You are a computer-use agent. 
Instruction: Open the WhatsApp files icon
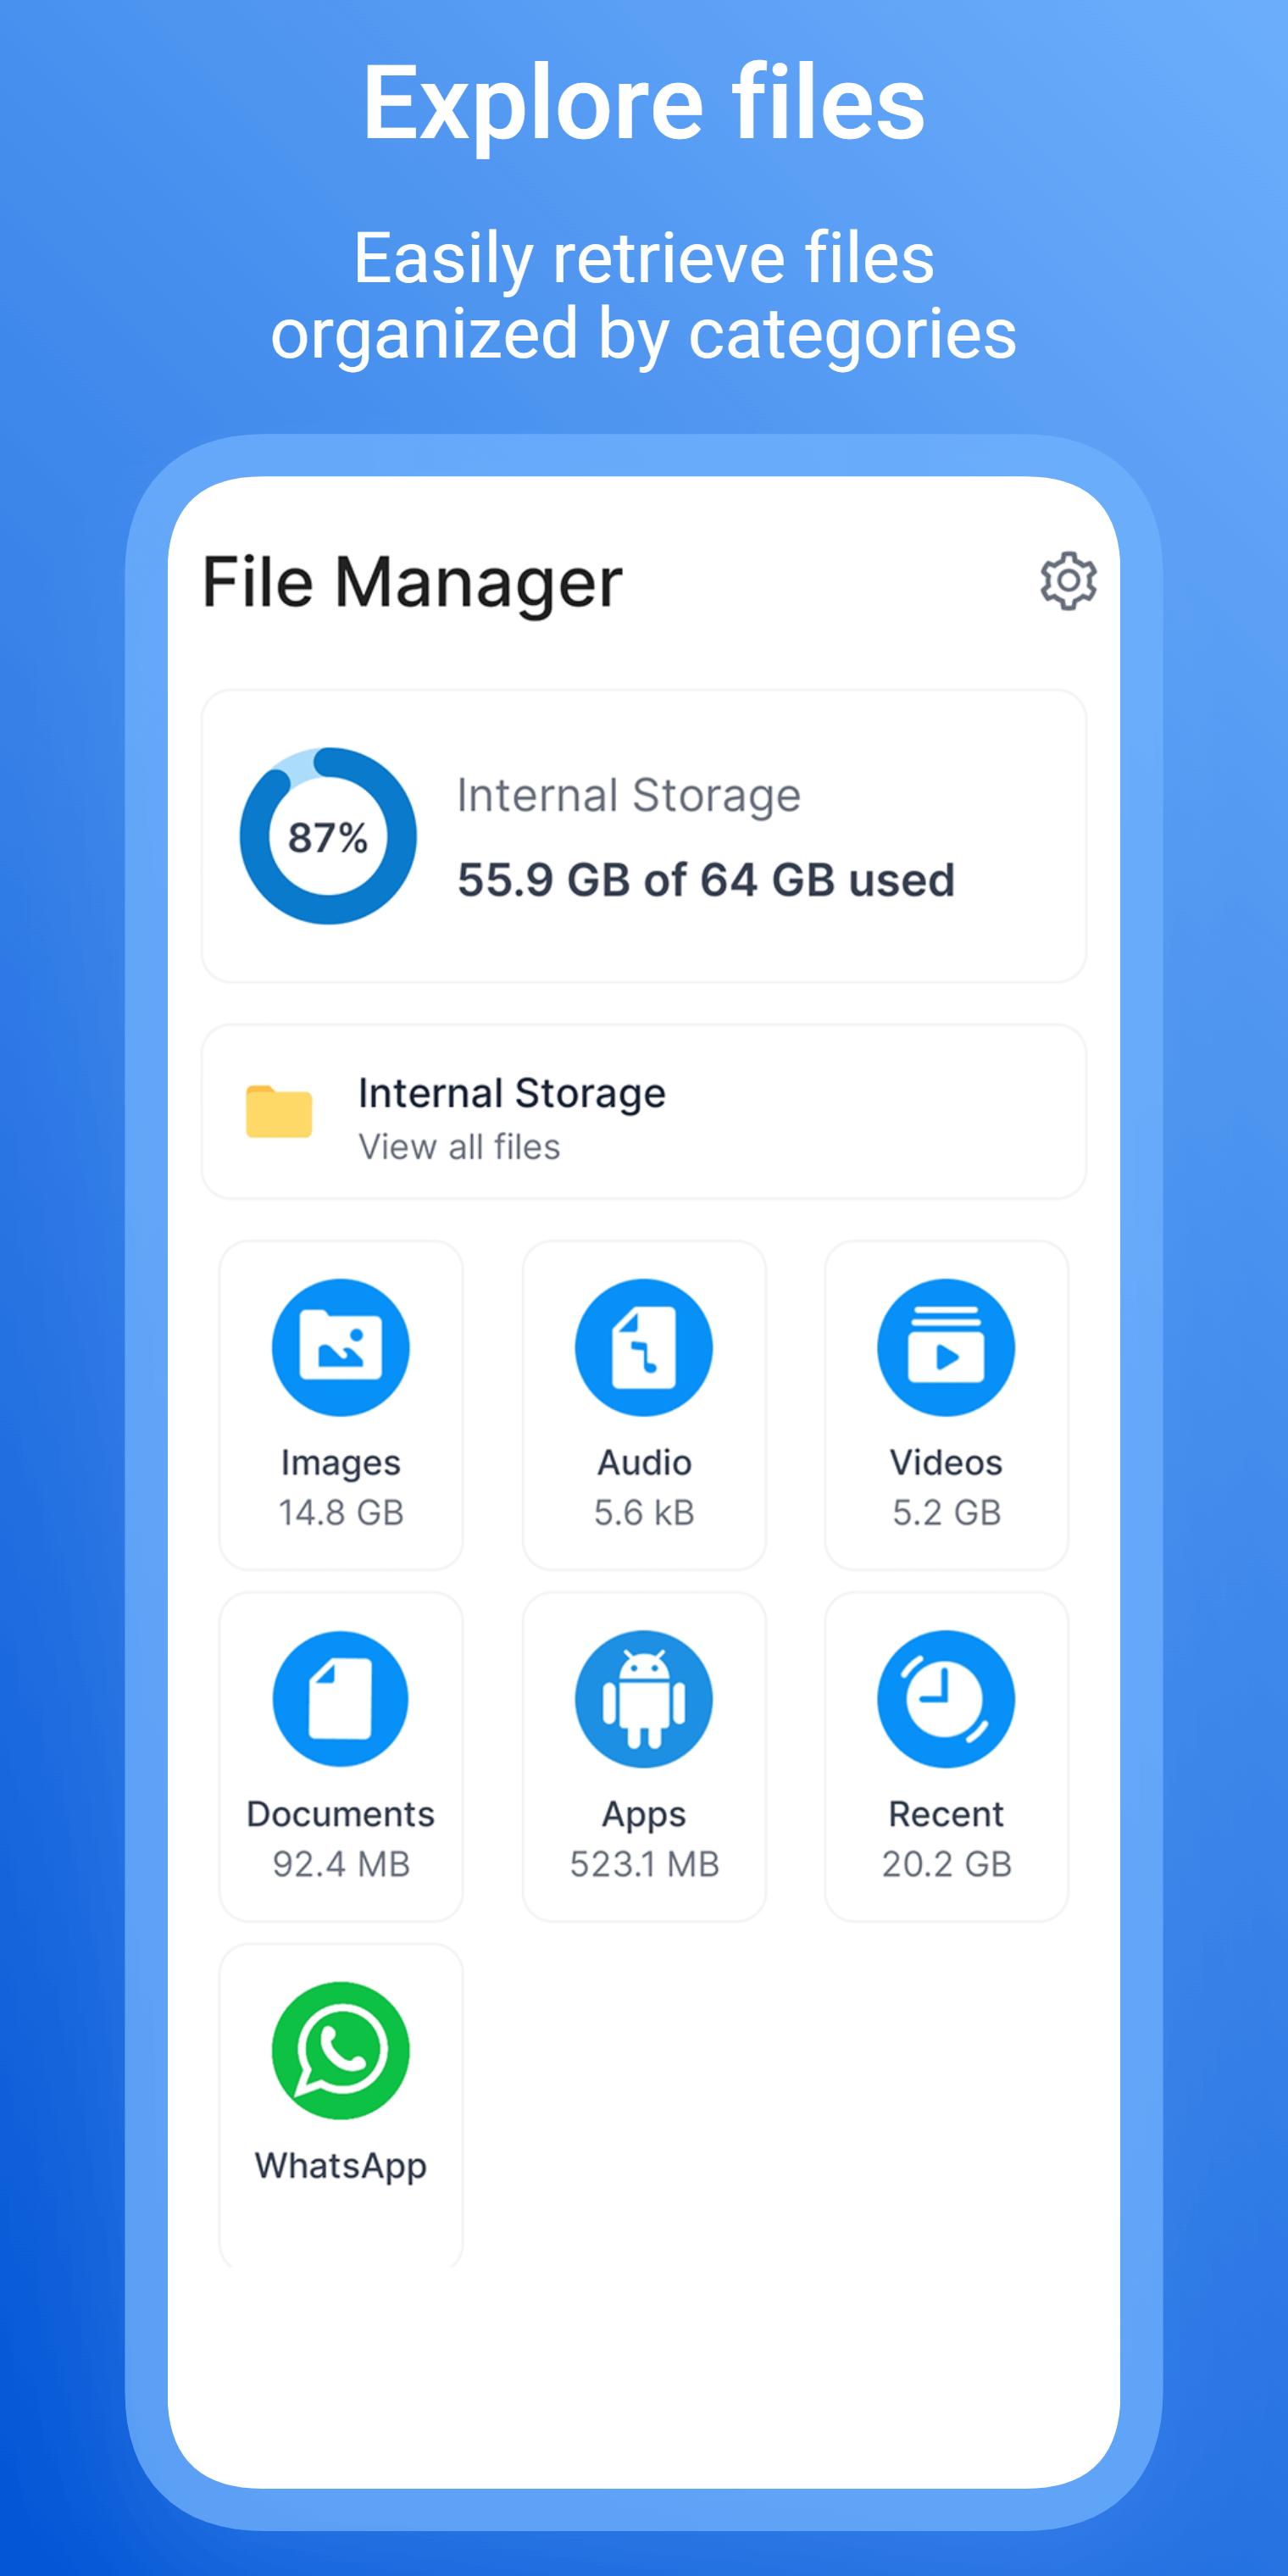click(341, 2051)
